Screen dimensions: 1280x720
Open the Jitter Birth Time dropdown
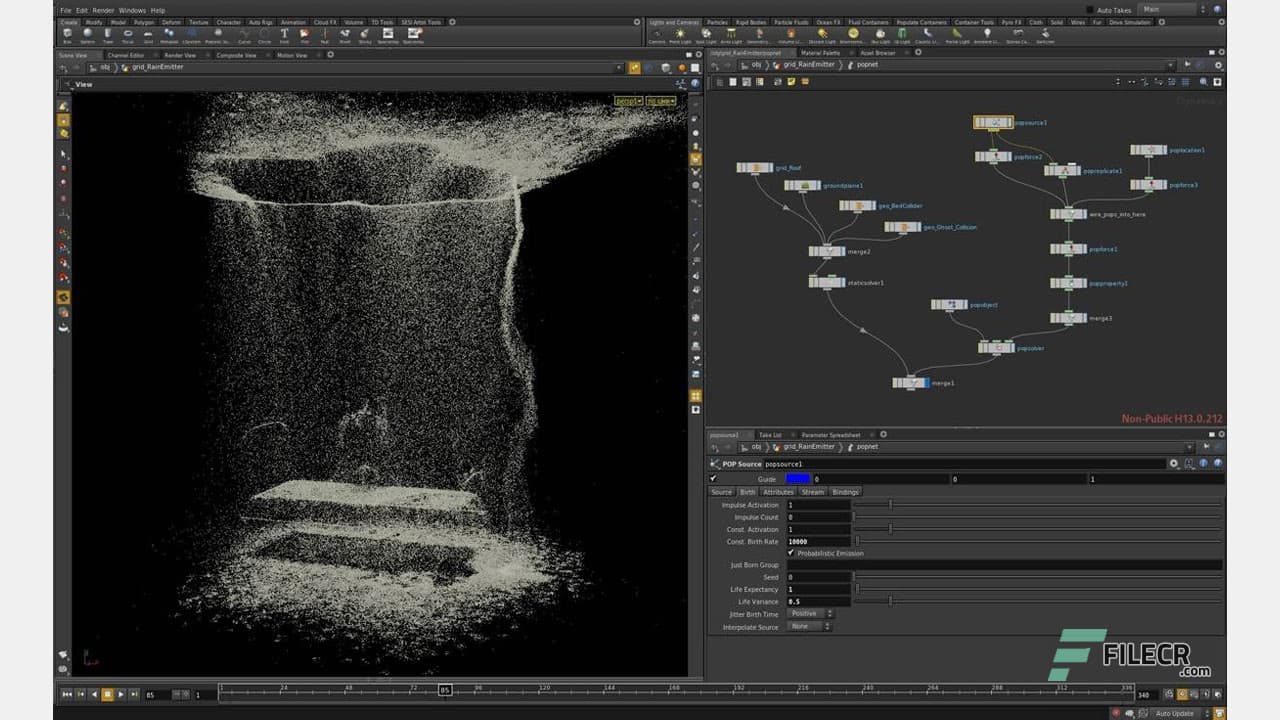(810, 613)
